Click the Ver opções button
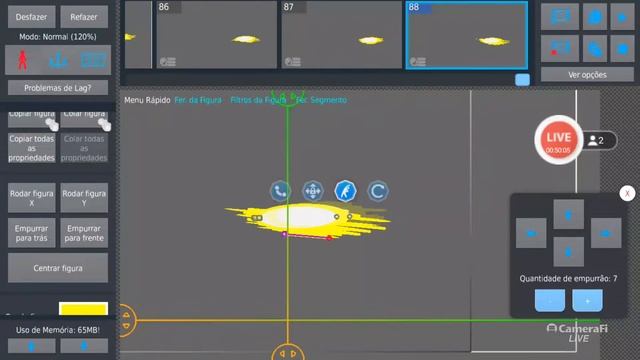This screenshot has width=640, height=360. (x=587, y=75)
